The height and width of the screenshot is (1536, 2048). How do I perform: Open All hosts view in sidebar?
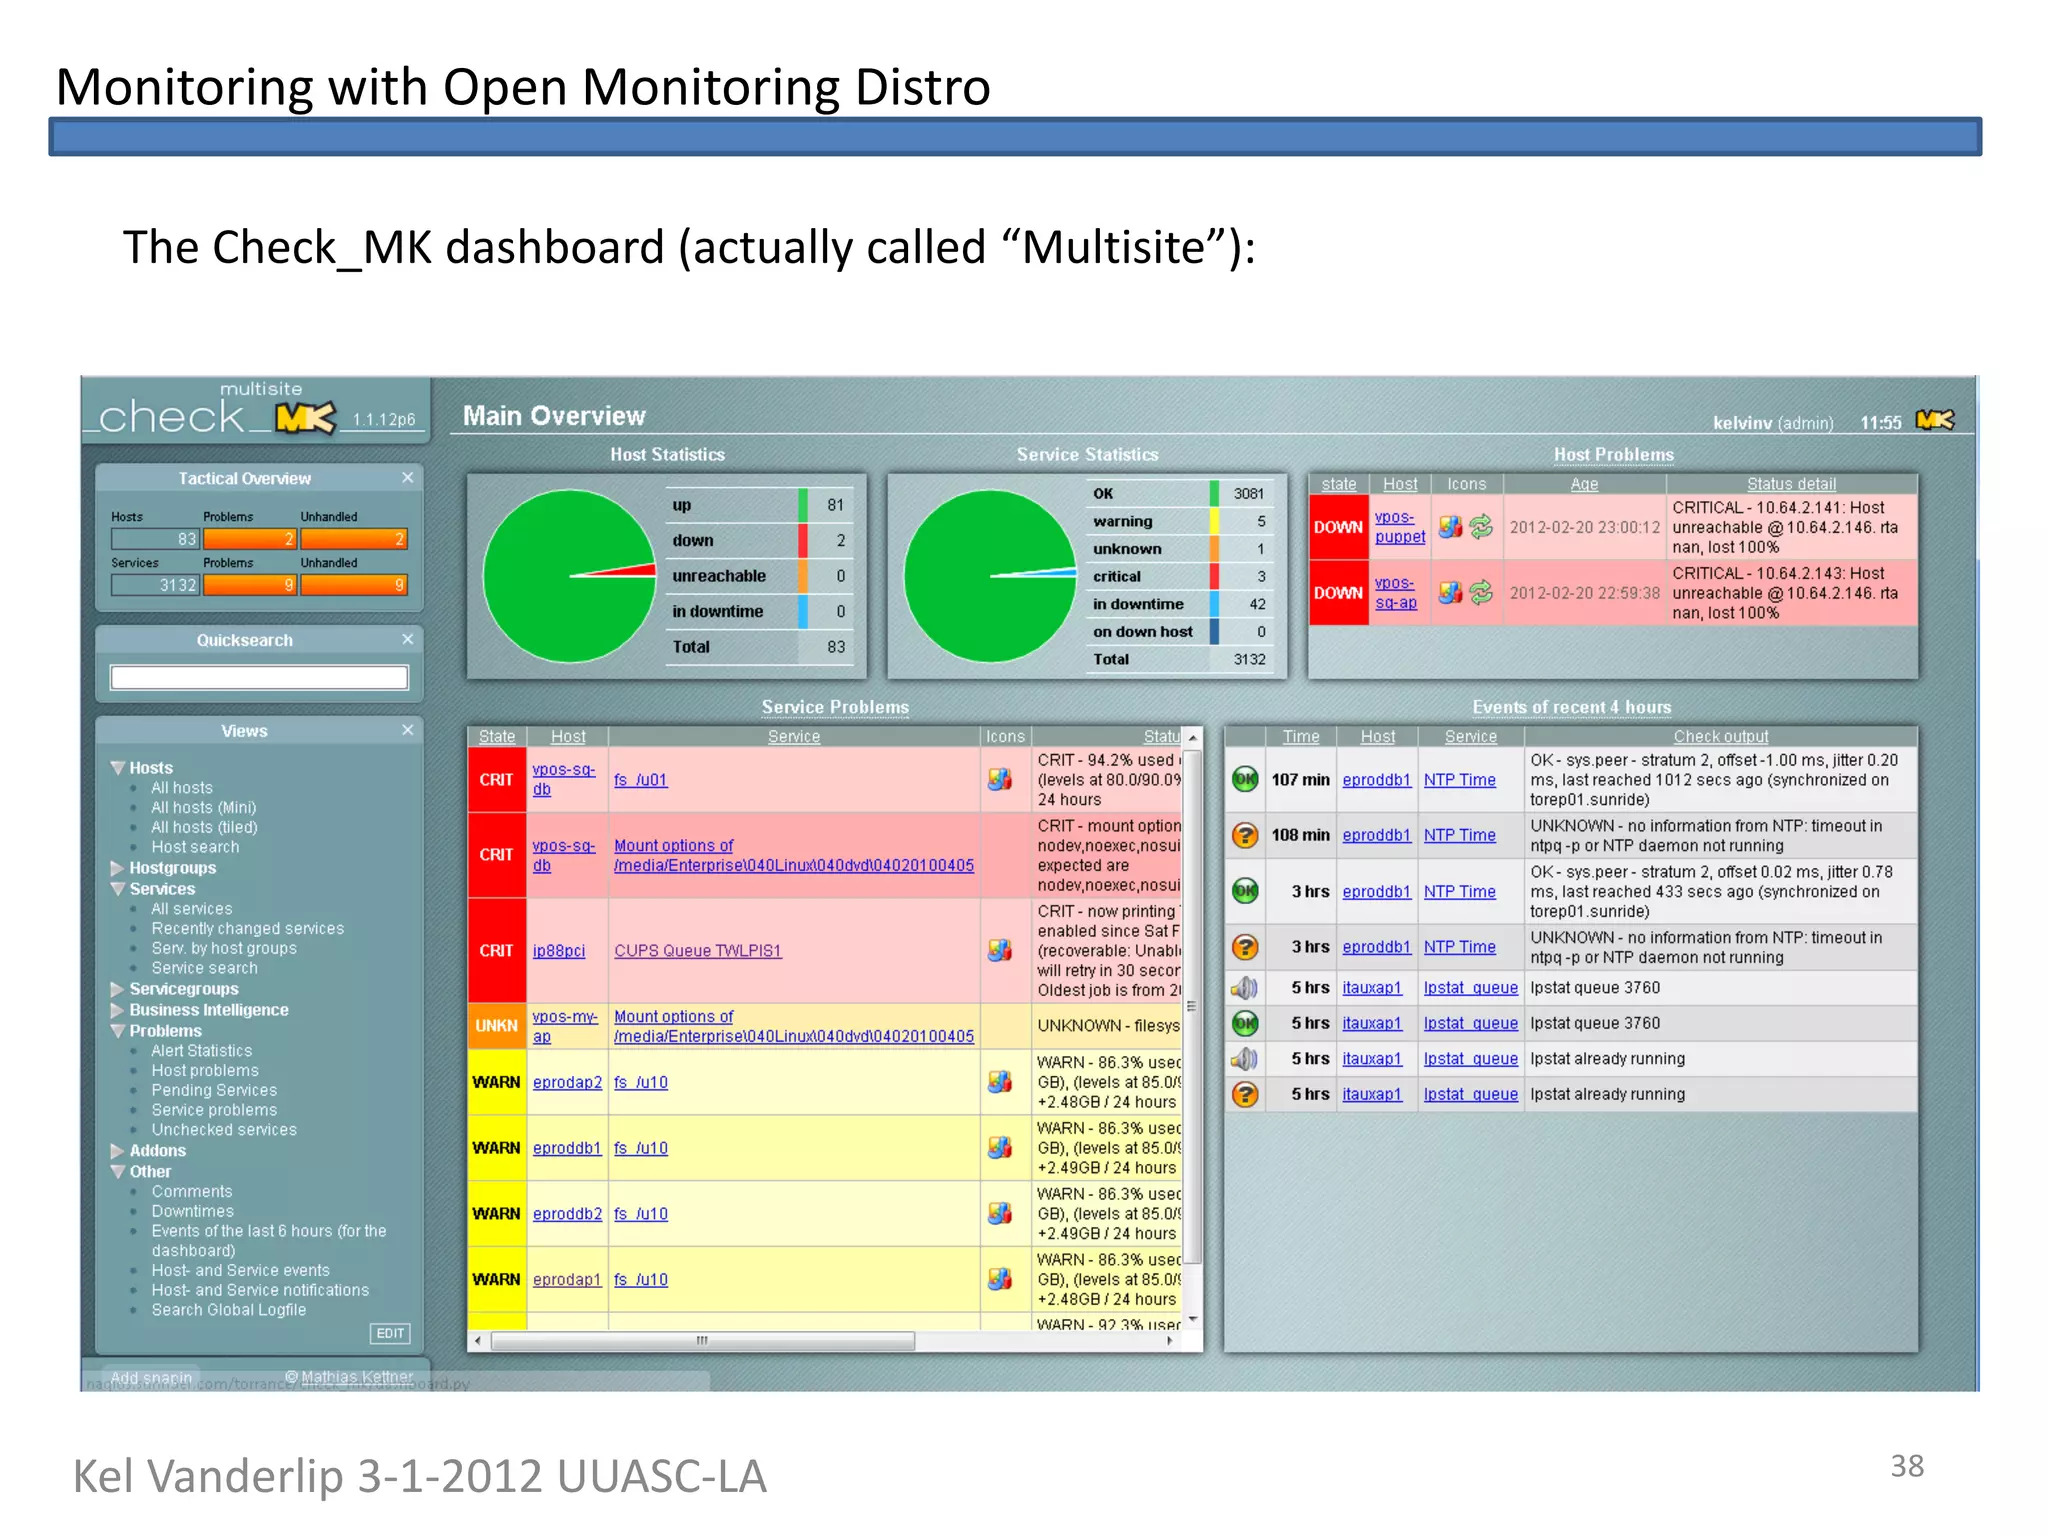(182, 788)
